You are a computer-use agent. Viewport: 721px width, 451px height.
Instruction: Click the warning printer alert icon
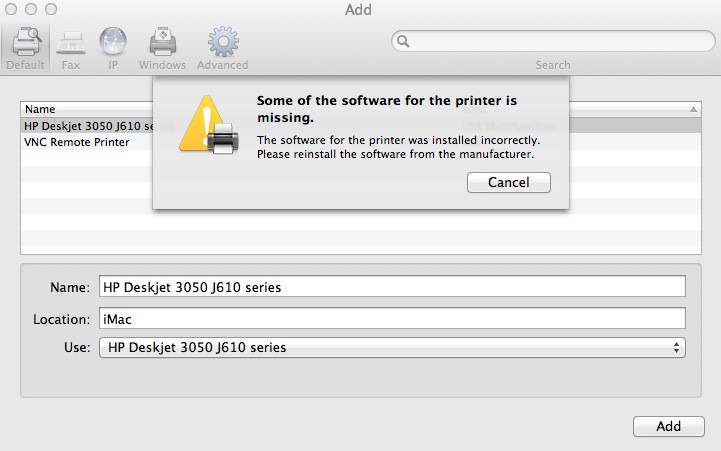209,125
